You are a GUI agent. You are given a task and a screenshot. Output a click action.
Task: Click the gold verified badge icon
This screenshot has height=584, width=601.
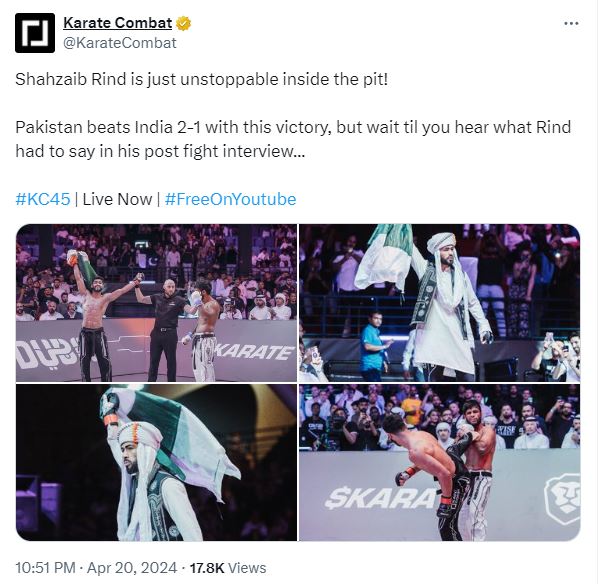click(x=183, y=23)
